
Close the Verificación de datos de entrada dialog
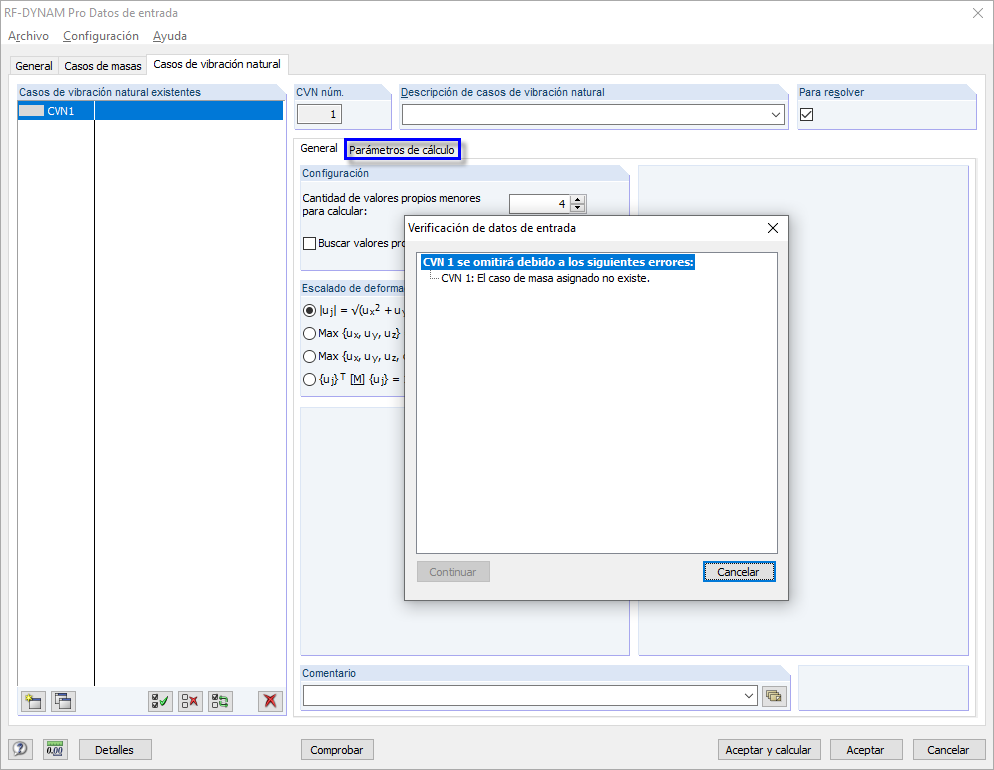coord(773,228)
